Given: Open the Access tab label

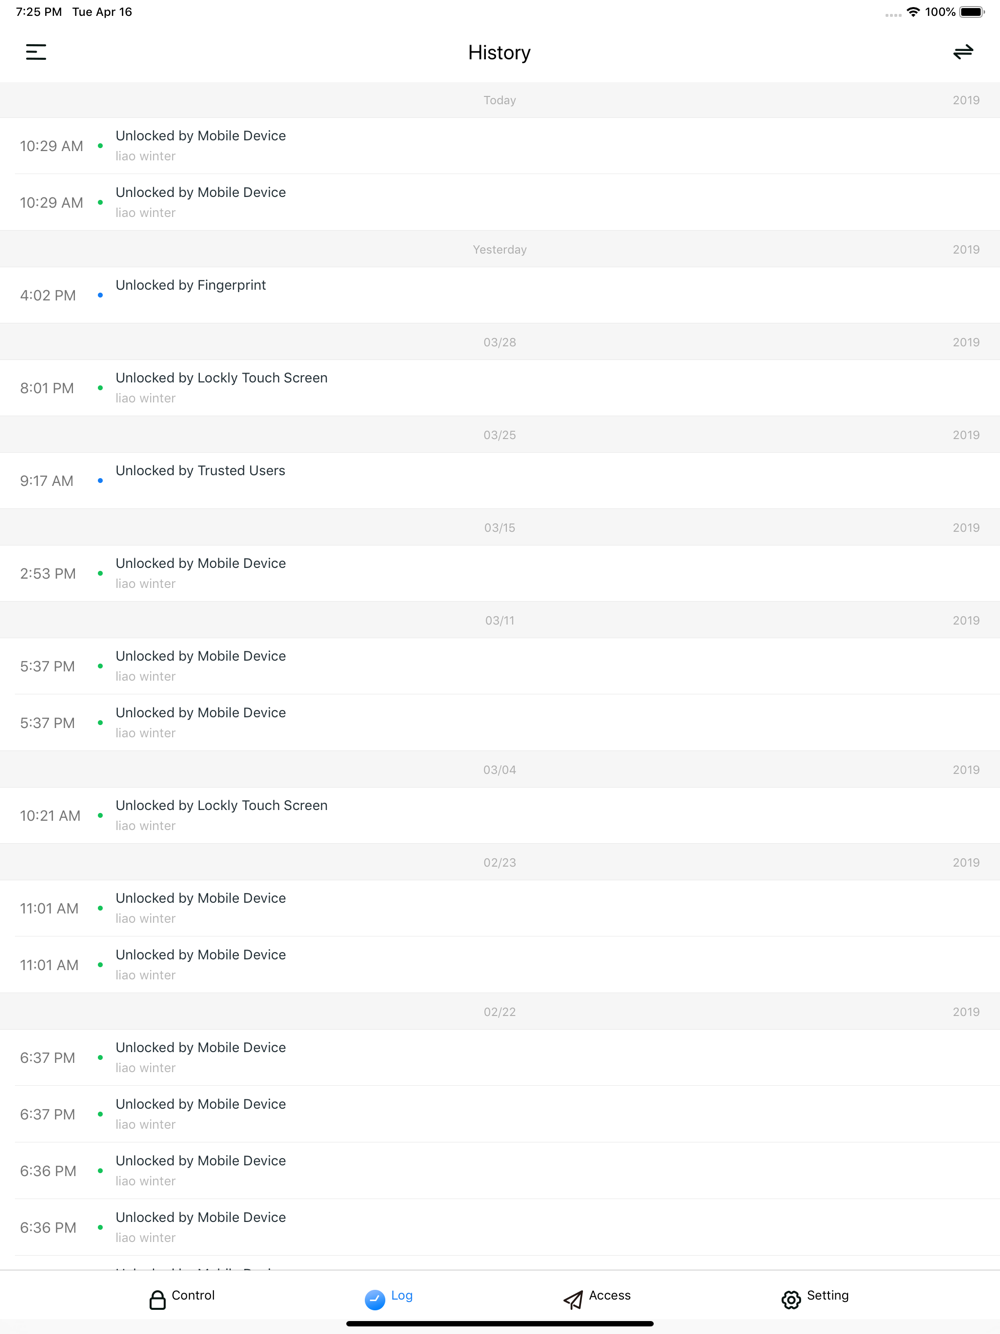Looking at the screenshot, I should 610,1295.
